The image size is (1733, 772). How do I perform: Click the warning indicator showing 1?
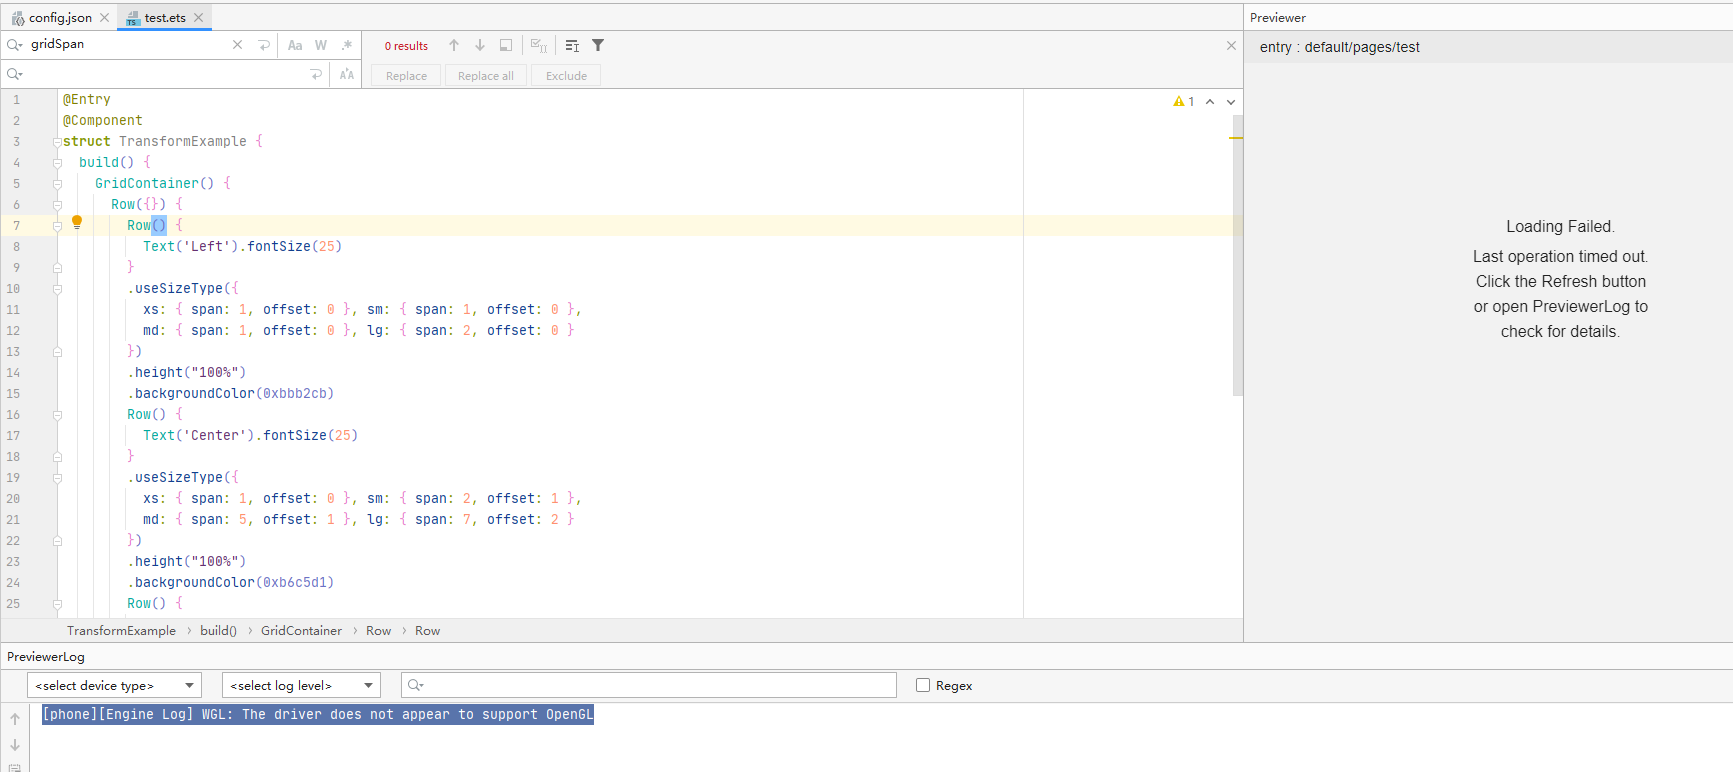[x=1184, y=102]
